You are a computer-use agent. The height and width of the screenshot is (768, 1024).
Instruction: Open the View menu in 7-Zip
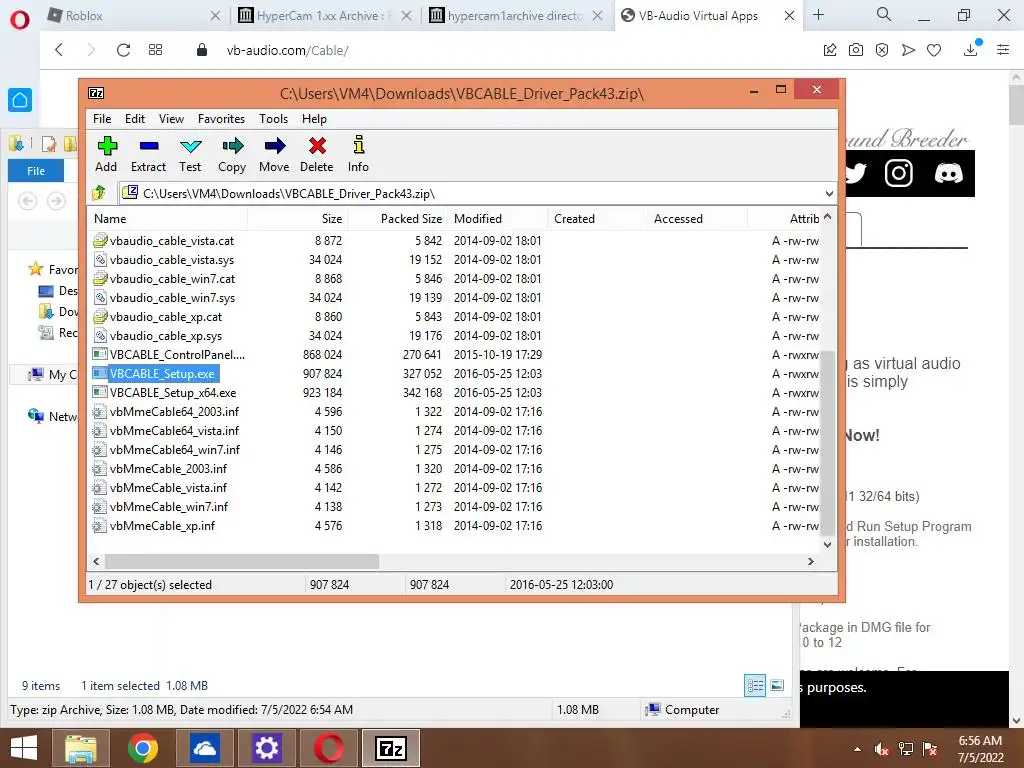171,119
